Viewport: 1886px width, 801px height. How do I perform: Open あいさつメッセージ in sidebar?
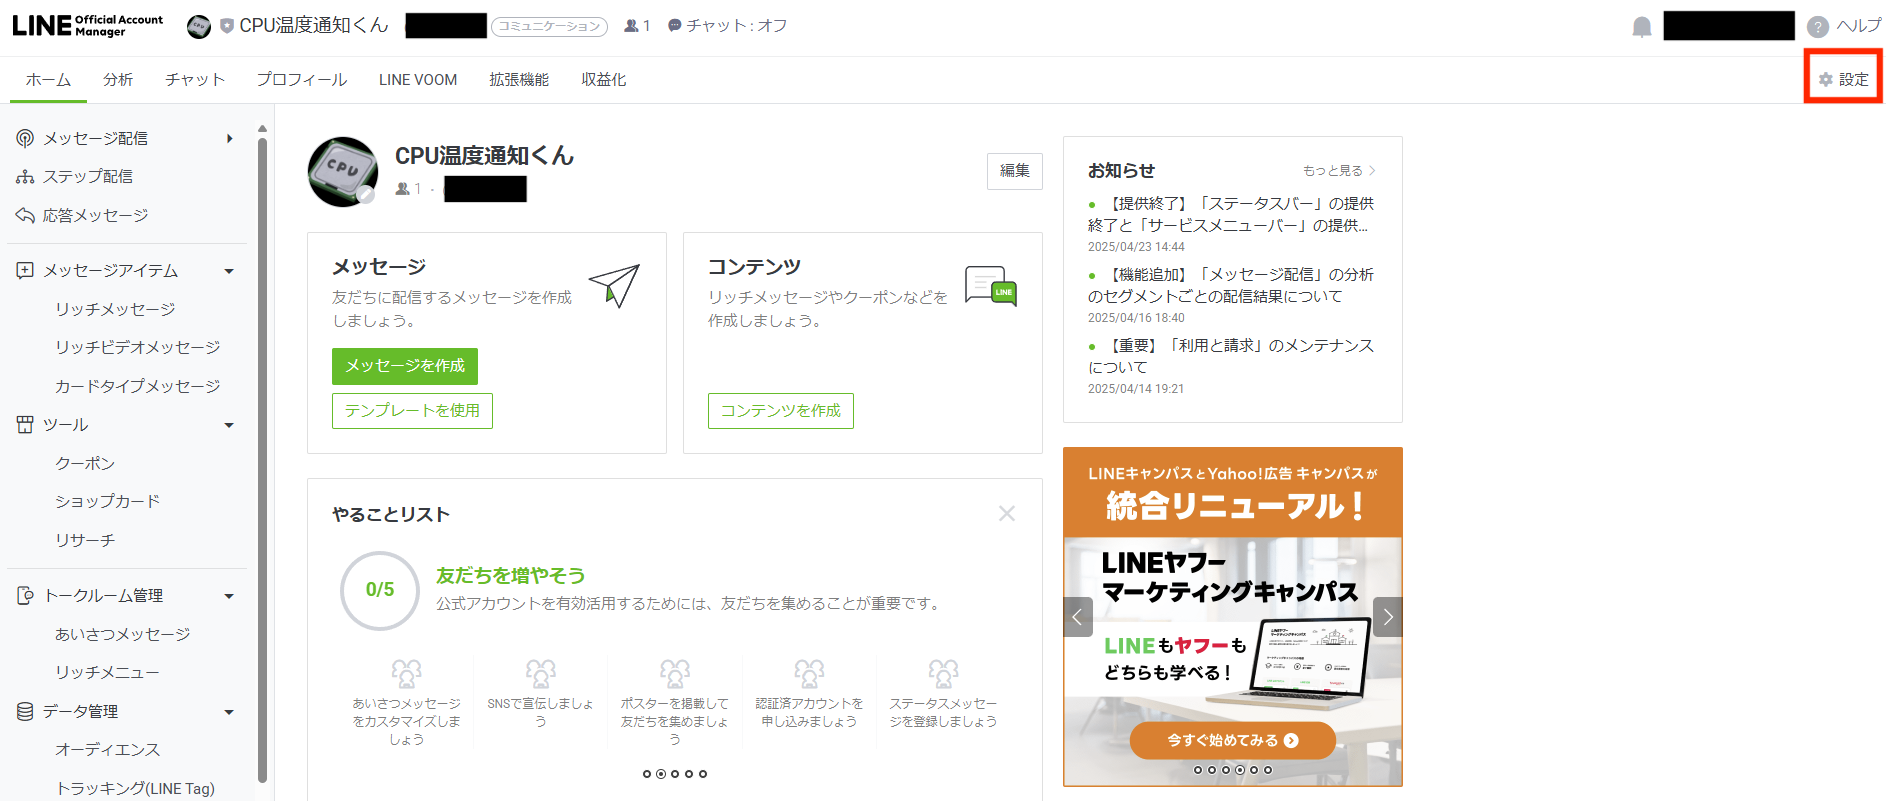click(122, 634)
